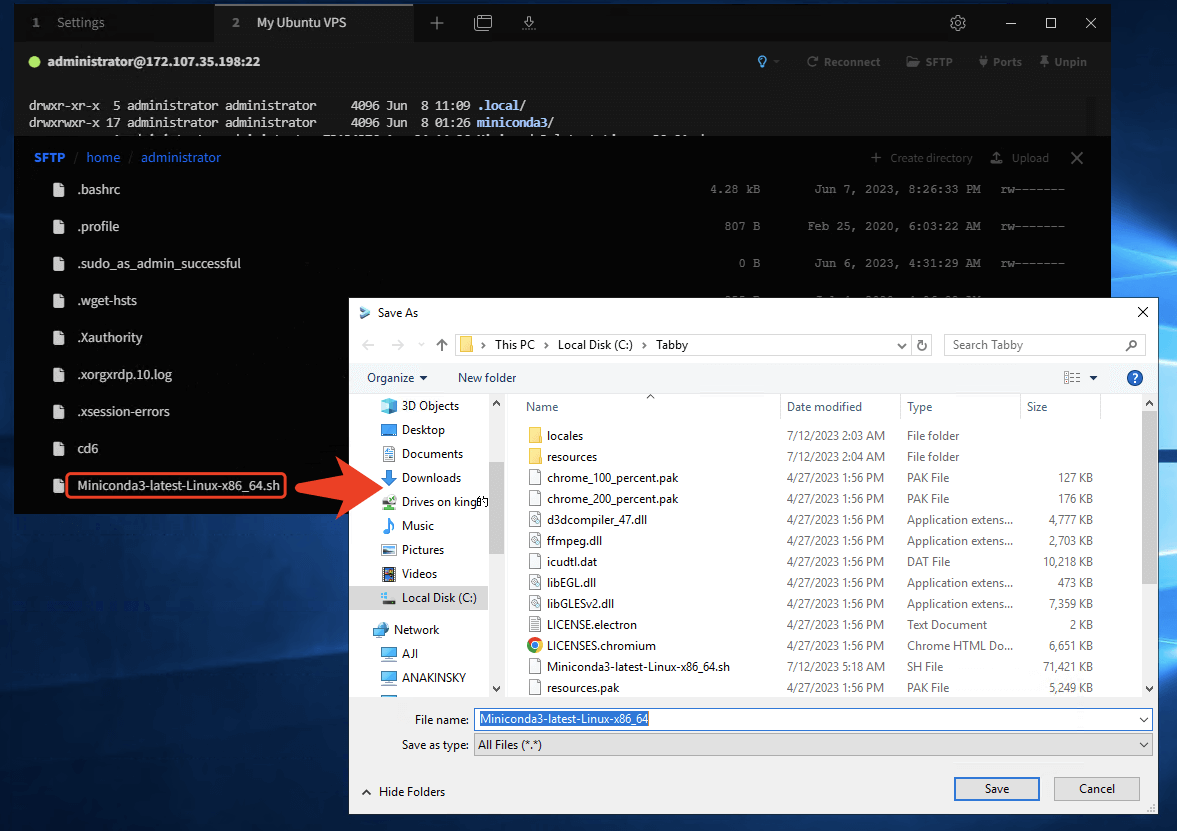Select Desktop in navigation pane
Image resolution: width=1177 pixels, height=831 pixels.
[x=423, y=430]
